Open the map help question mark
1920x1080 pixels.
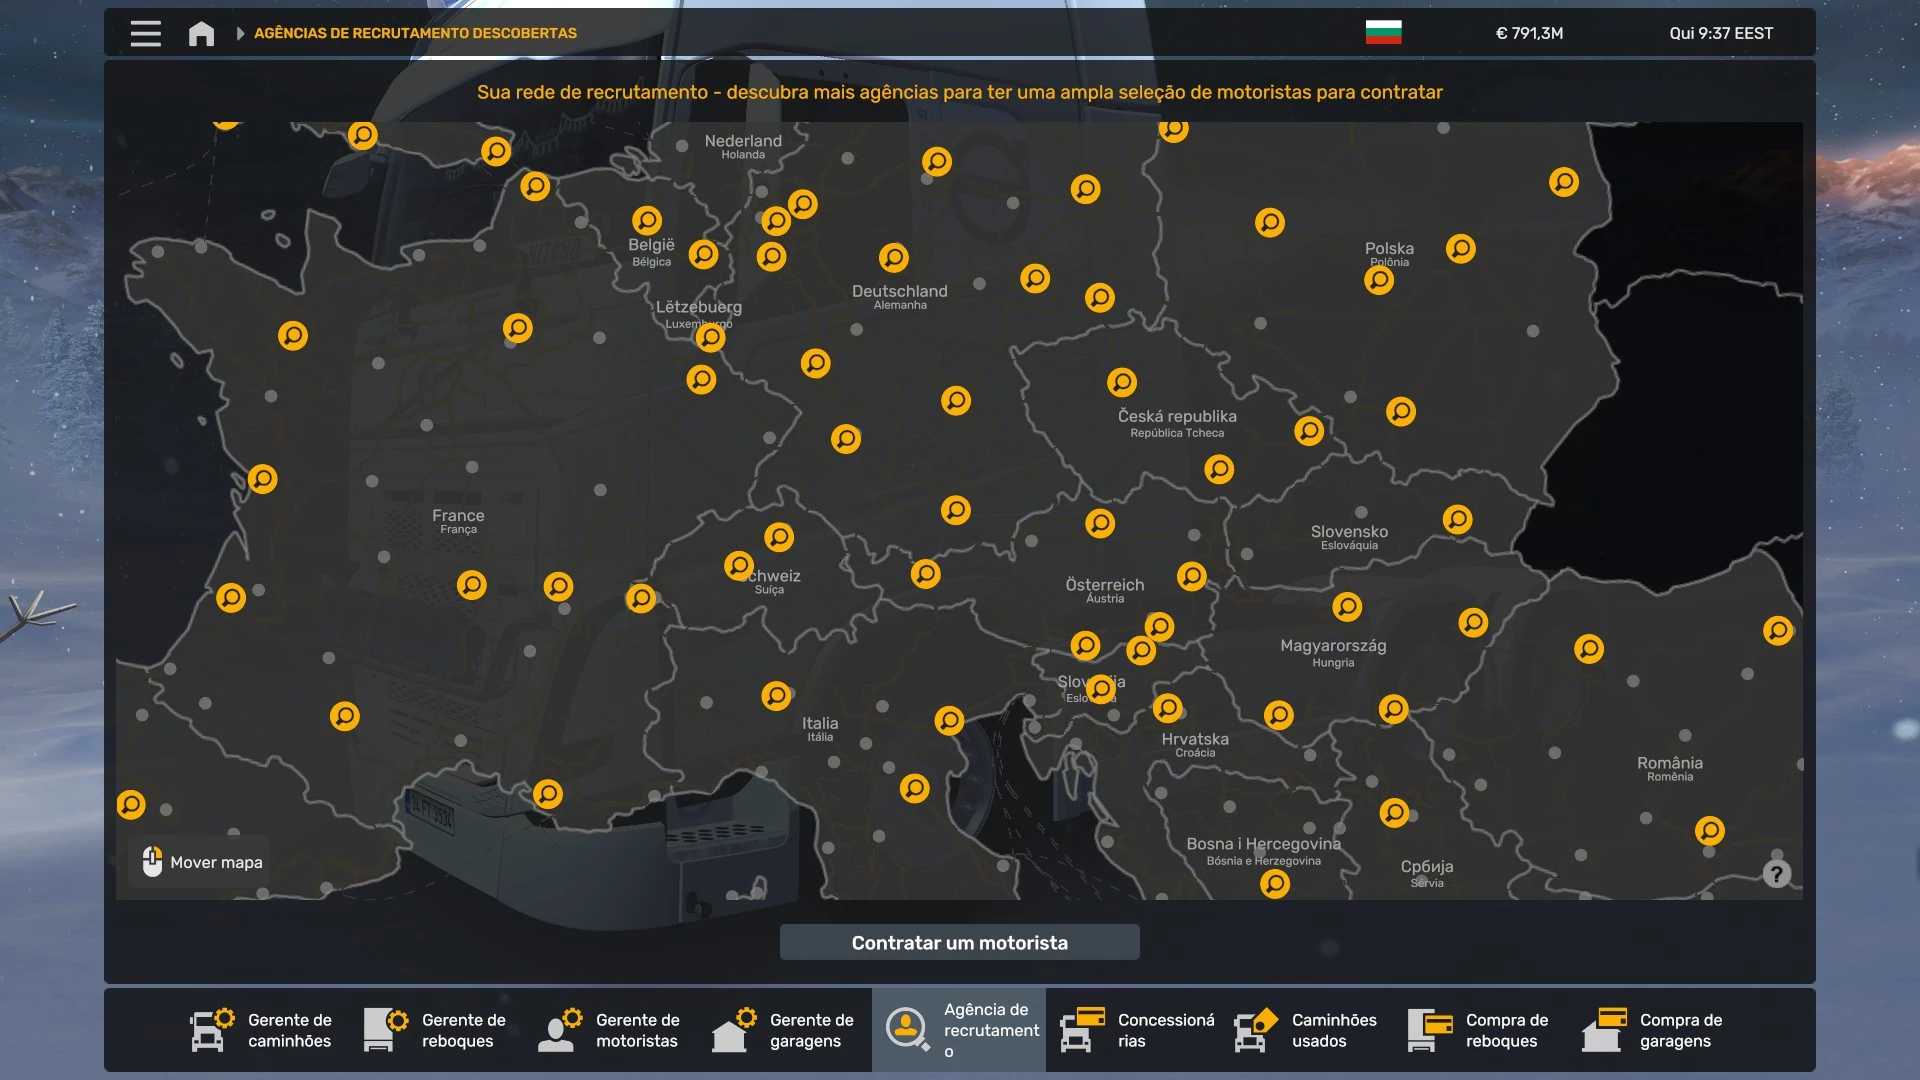pyautogui.click(x=1776, y=874)
